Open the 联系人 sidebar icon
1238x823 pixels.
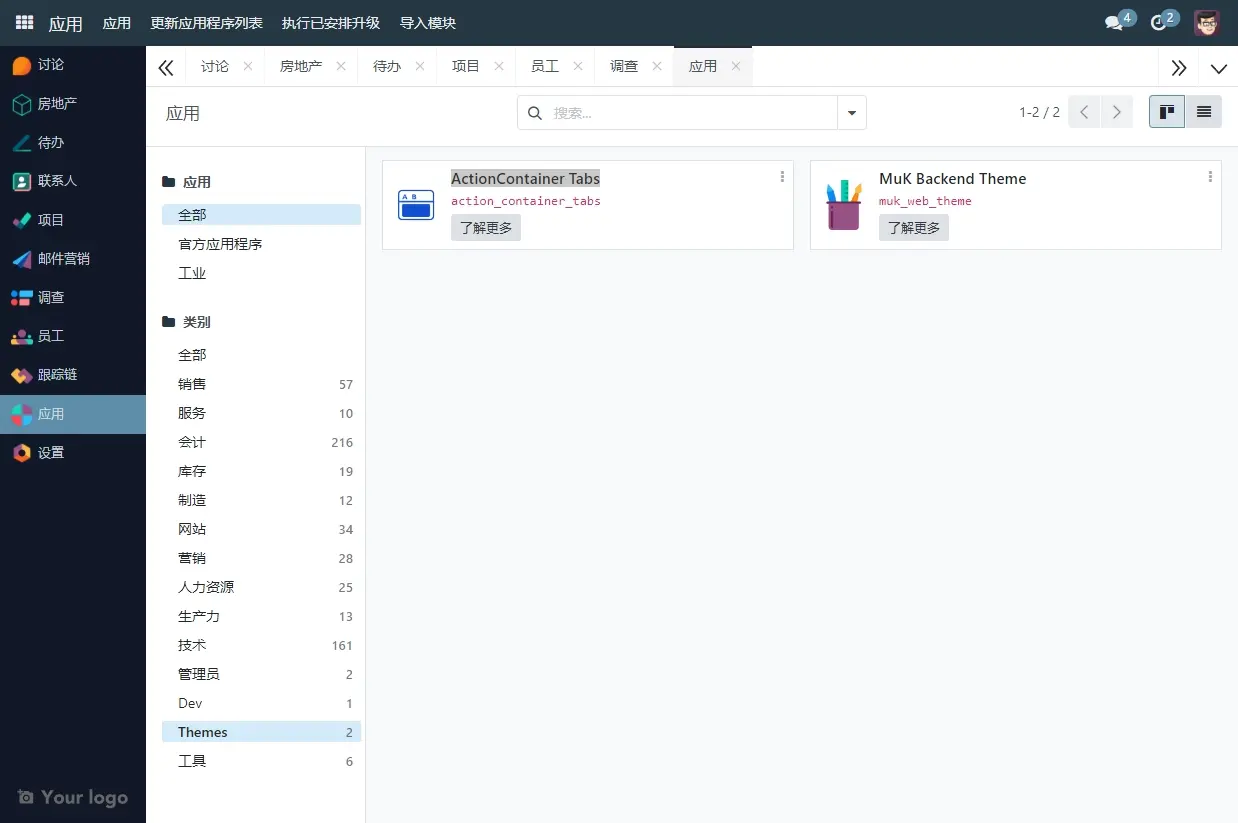click(x=22, y=181)
